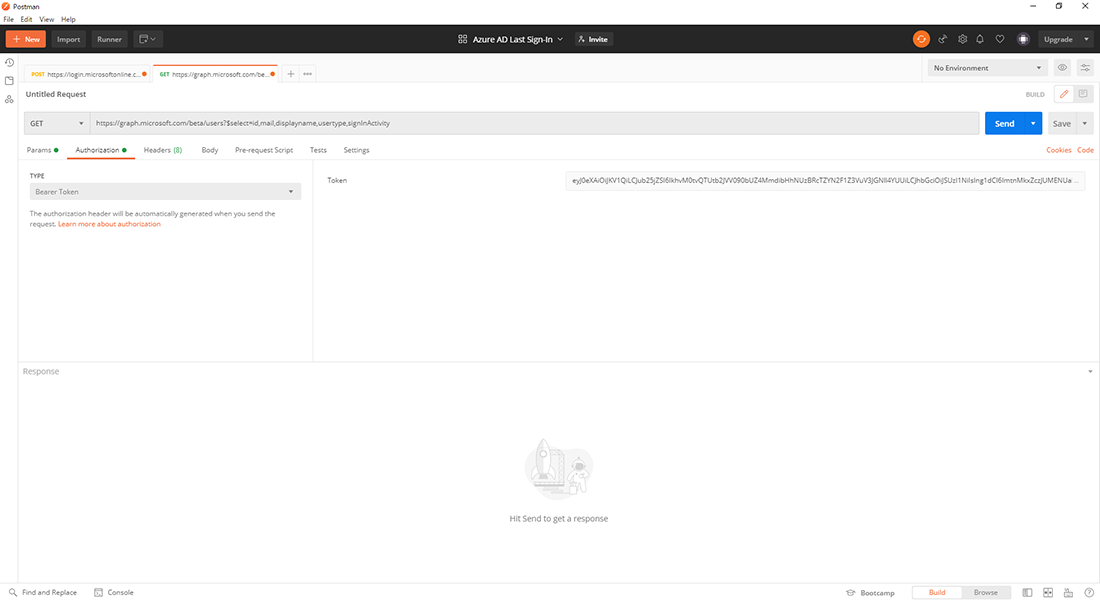
Task: Open Learn more about authorization link
Action: tap(109, 225)
